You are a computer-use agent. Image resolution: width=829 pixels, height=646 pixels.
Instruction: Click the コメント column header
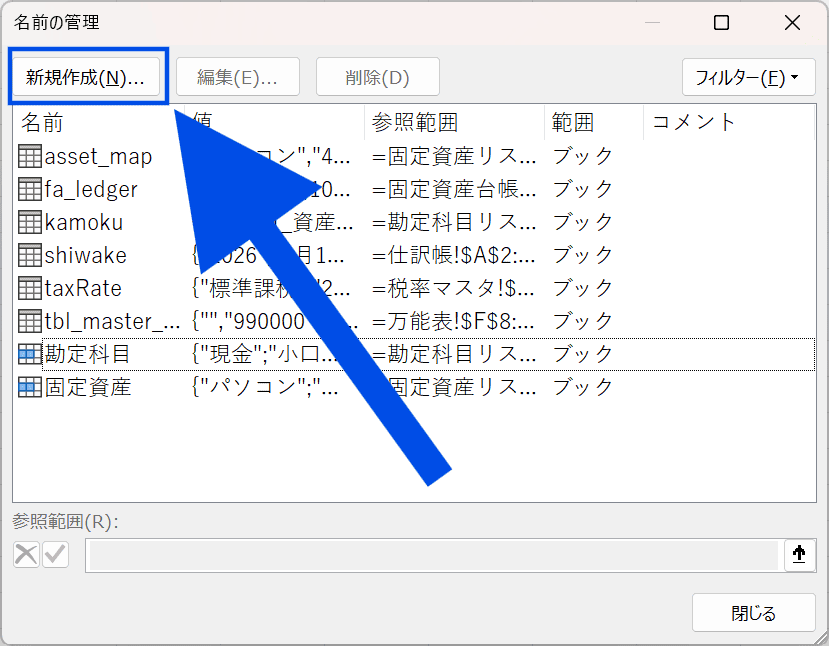point(727,122)
